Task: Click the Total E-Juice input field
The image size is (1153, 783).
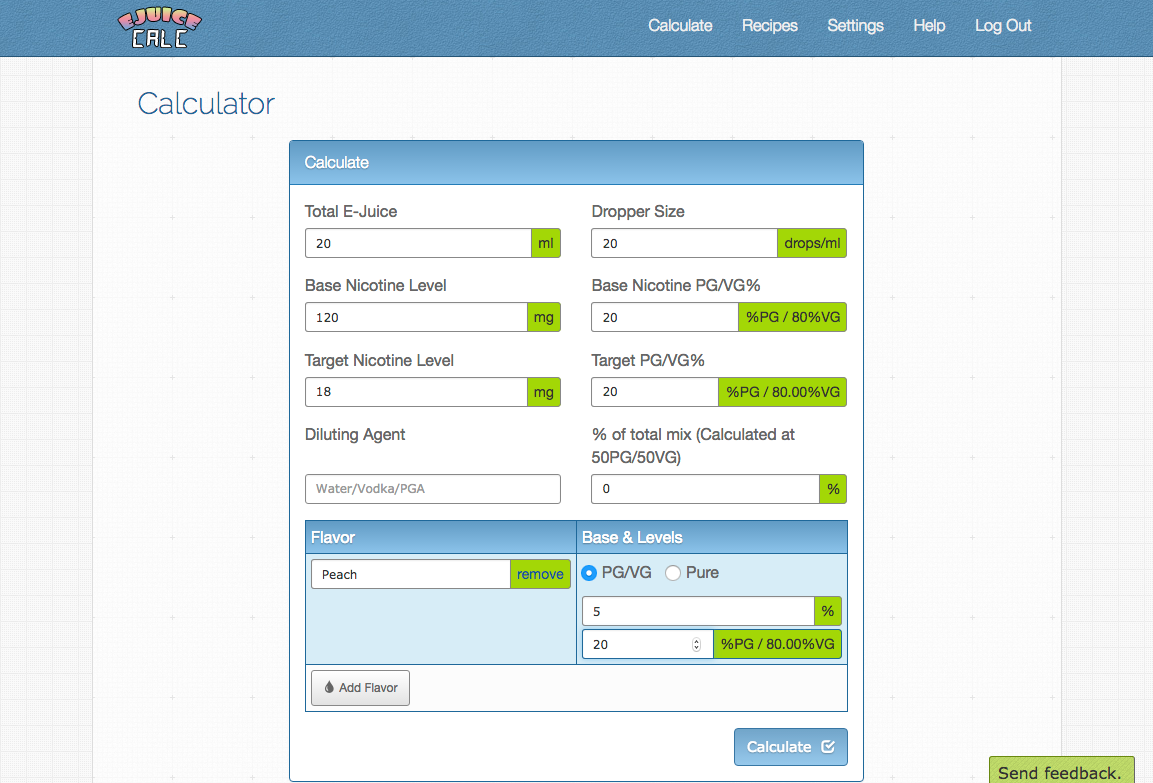Action: (x=418, y=243)
